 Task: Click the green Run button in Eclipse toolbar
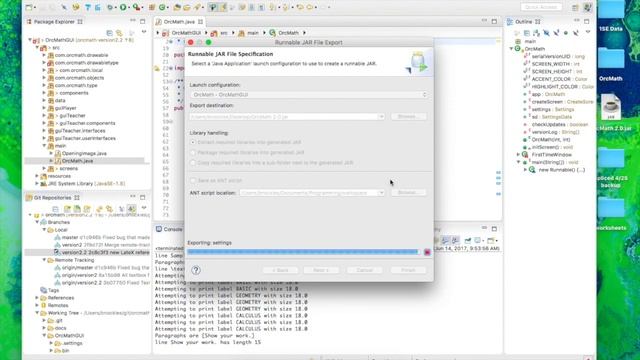pyautogui.click(x=123, y=7)
